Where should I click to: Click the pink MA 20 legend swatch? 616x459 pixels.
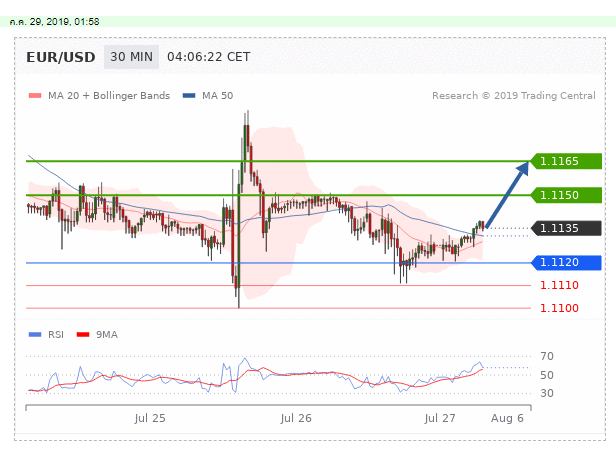(35, 95)
